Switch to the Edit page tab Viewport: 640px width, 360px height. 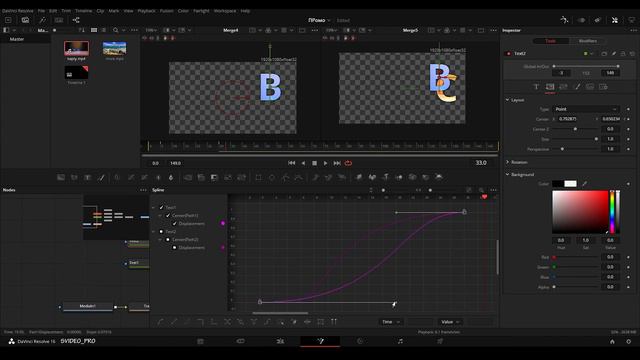click(x=280, y=341)
